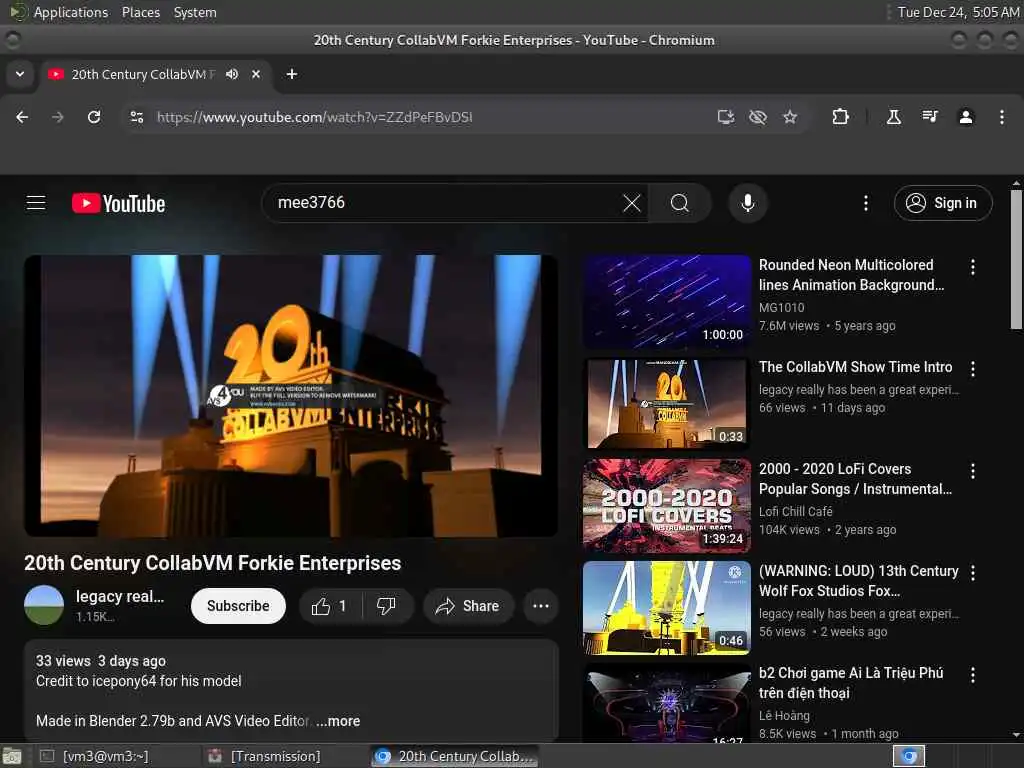
Task: Subscribe to the channel
Action: pyautogui.click(x=238, y=606)
